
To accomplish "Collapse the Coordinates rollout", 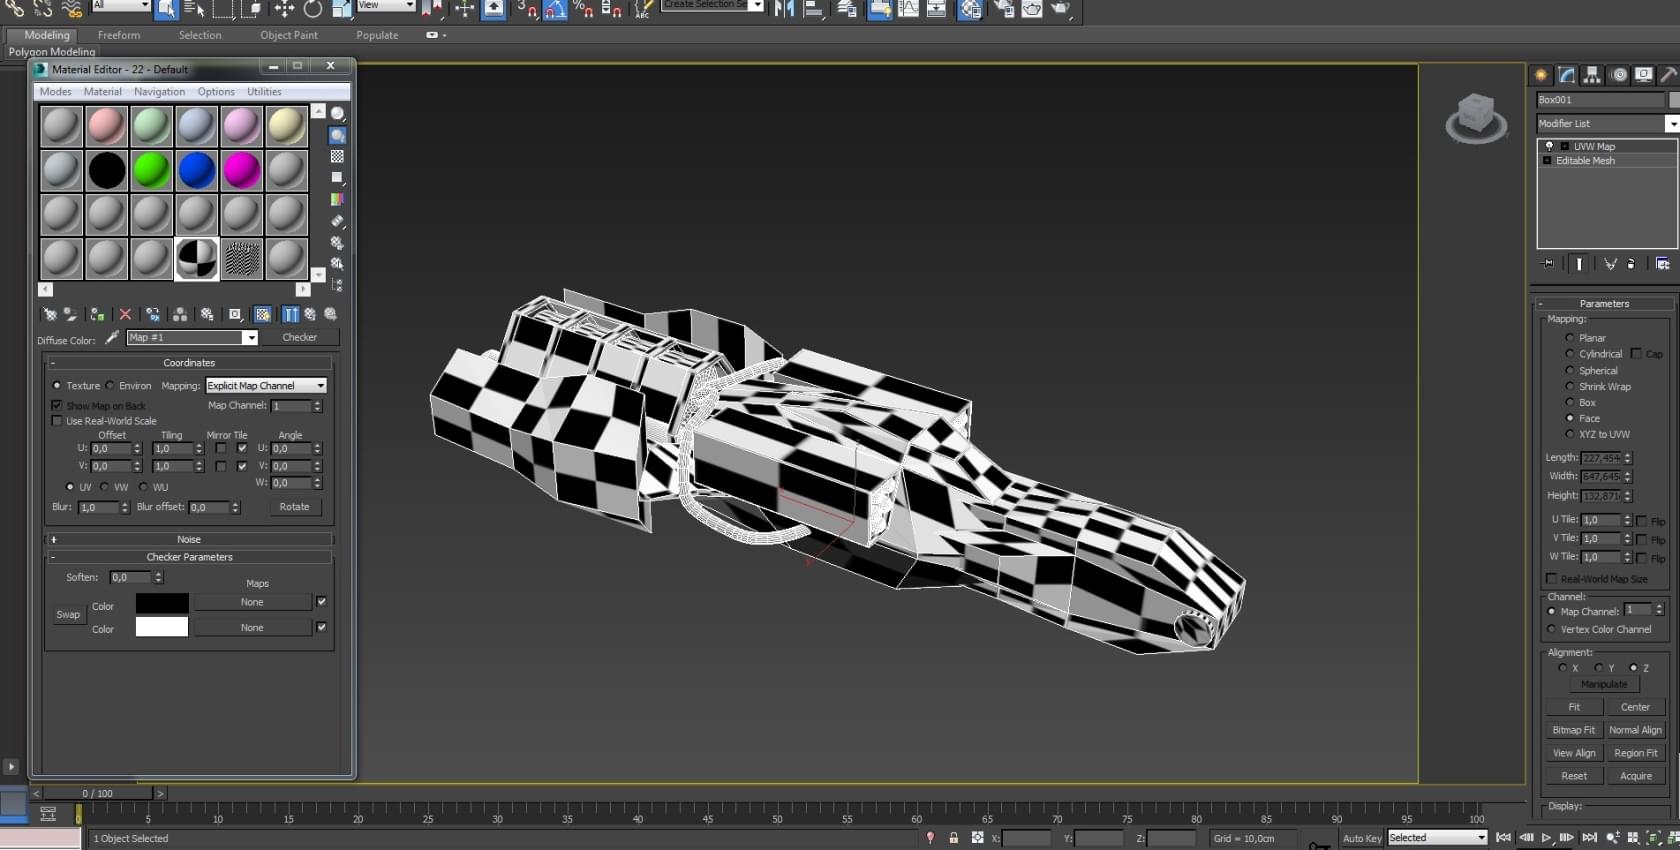I will pyautogui.click(x=189, y=363).
